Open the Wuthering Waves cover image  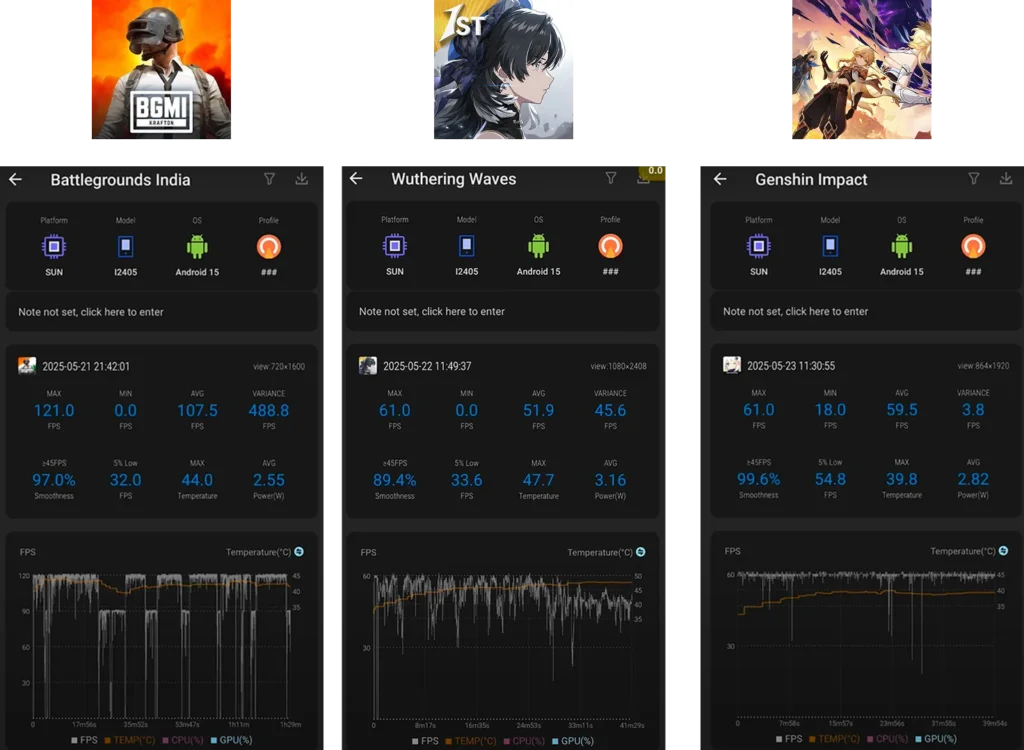pos(504,69)
